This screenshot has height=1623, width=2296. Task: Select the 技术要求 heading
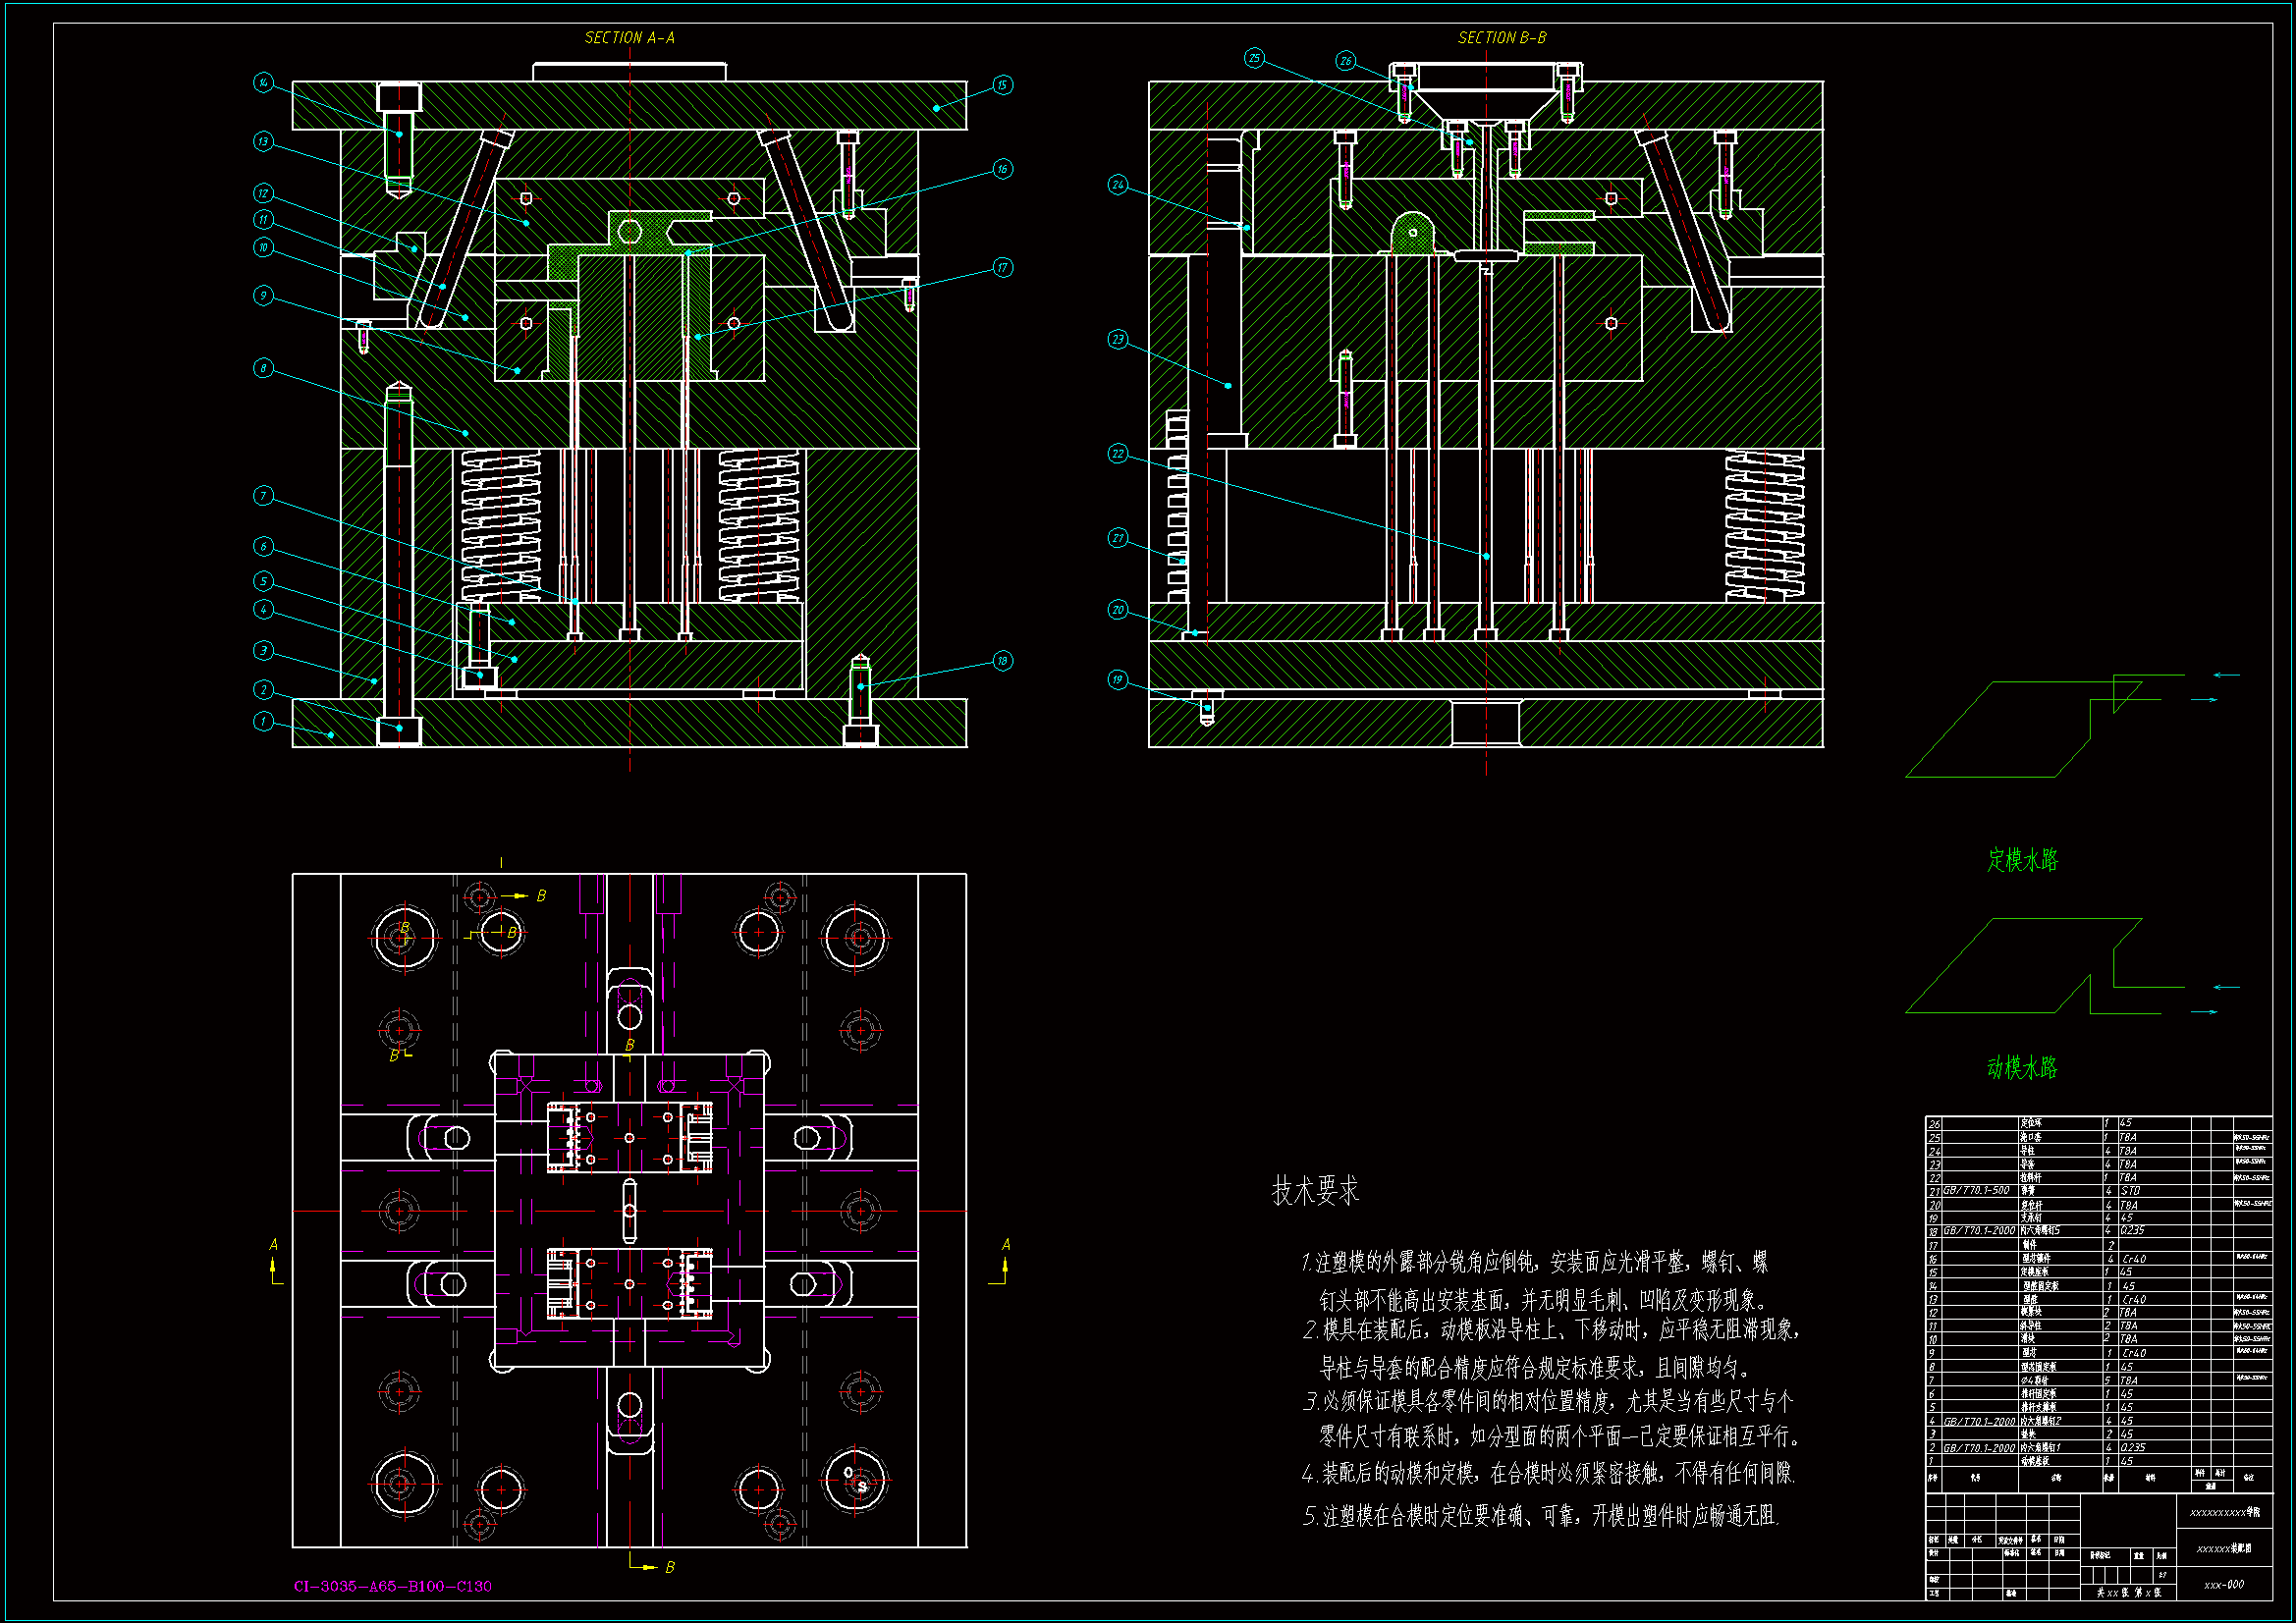pos(1315,1191)
